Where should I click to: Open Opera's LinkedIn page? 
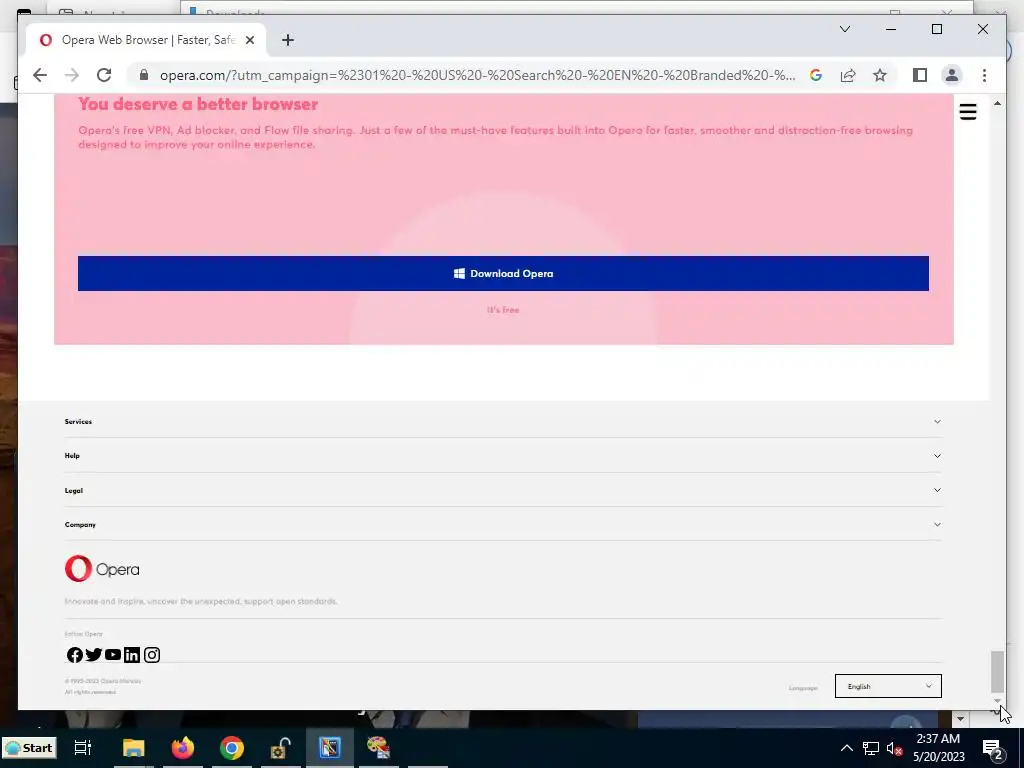[132, 654]
